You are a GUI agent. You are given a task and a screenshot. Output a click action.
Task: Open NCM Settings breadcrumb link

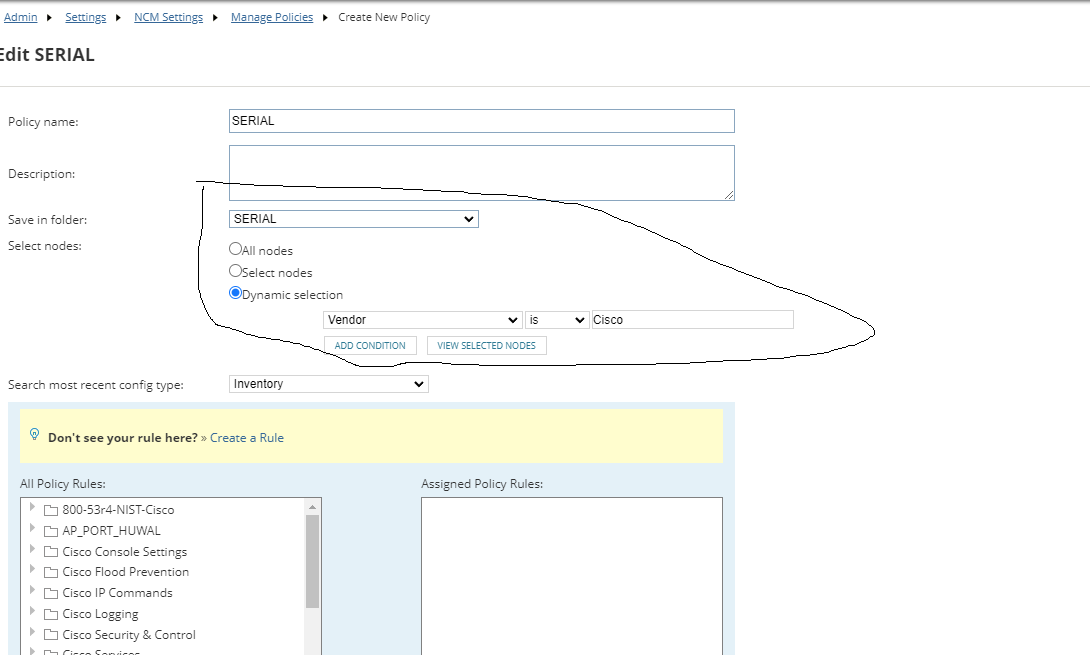[x=168, y=17]
